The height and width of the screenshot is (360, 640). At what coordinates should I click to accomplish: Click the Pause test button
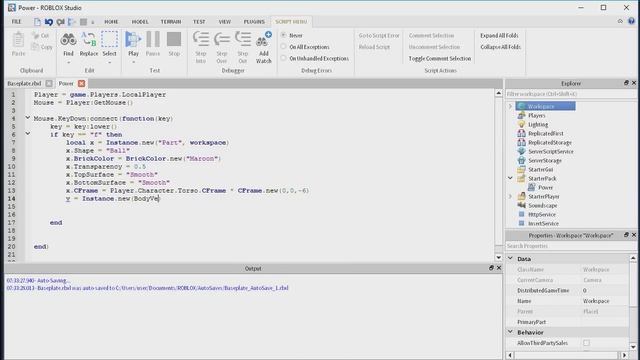point(153,40)
